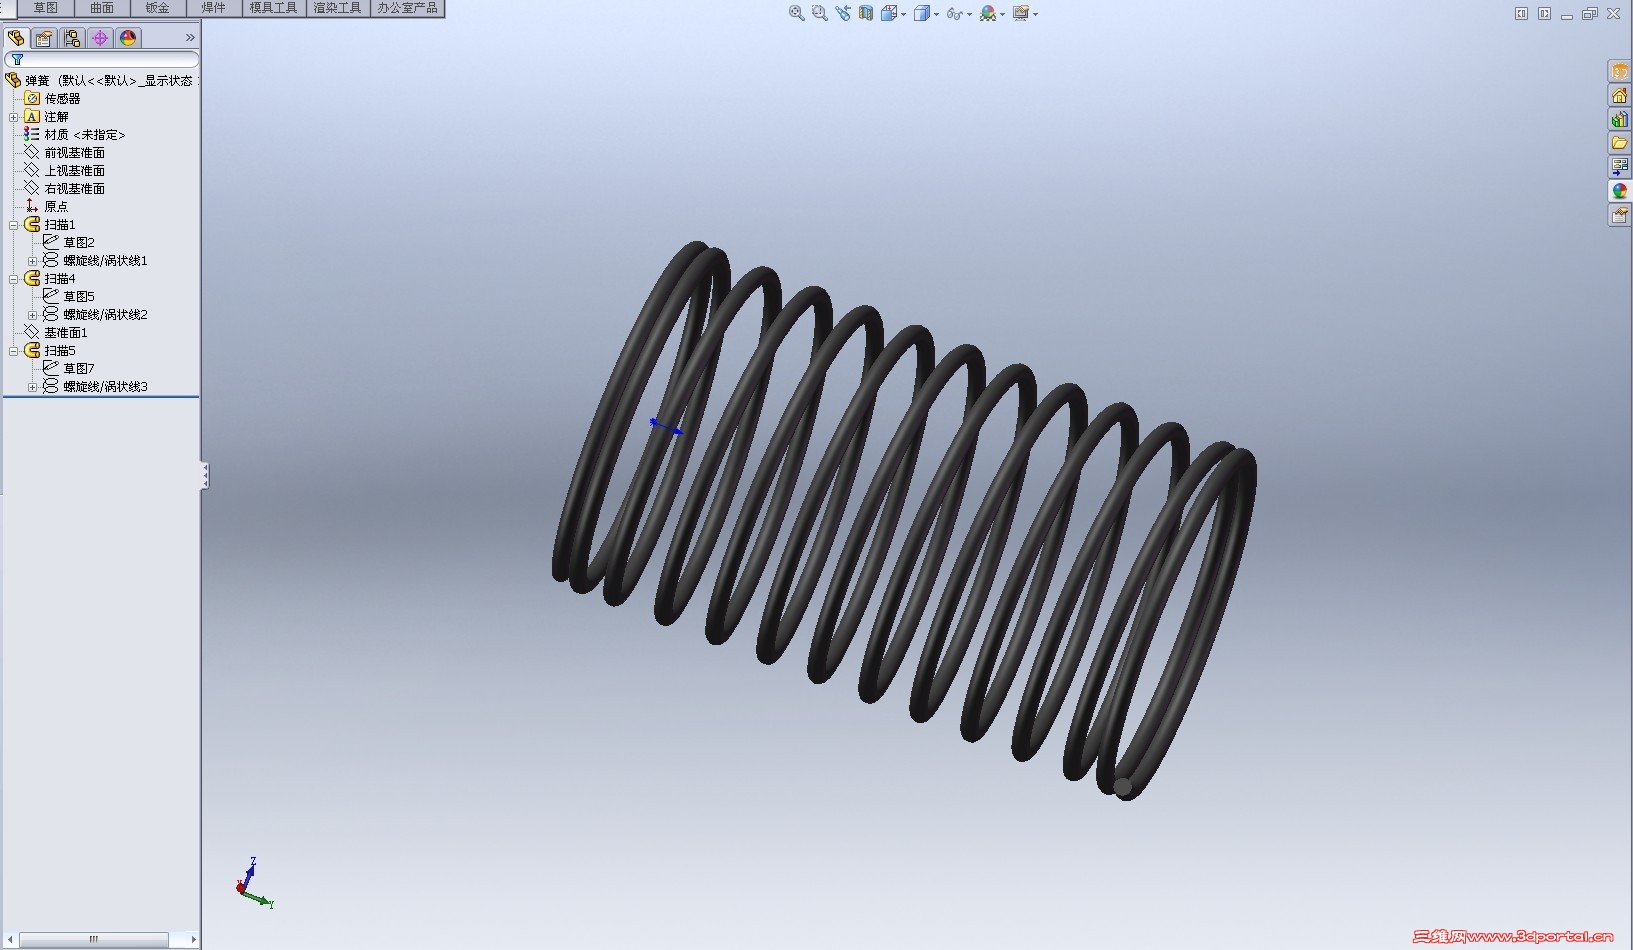Select the 扫描1 sweep feature

(x=60, y=224)
